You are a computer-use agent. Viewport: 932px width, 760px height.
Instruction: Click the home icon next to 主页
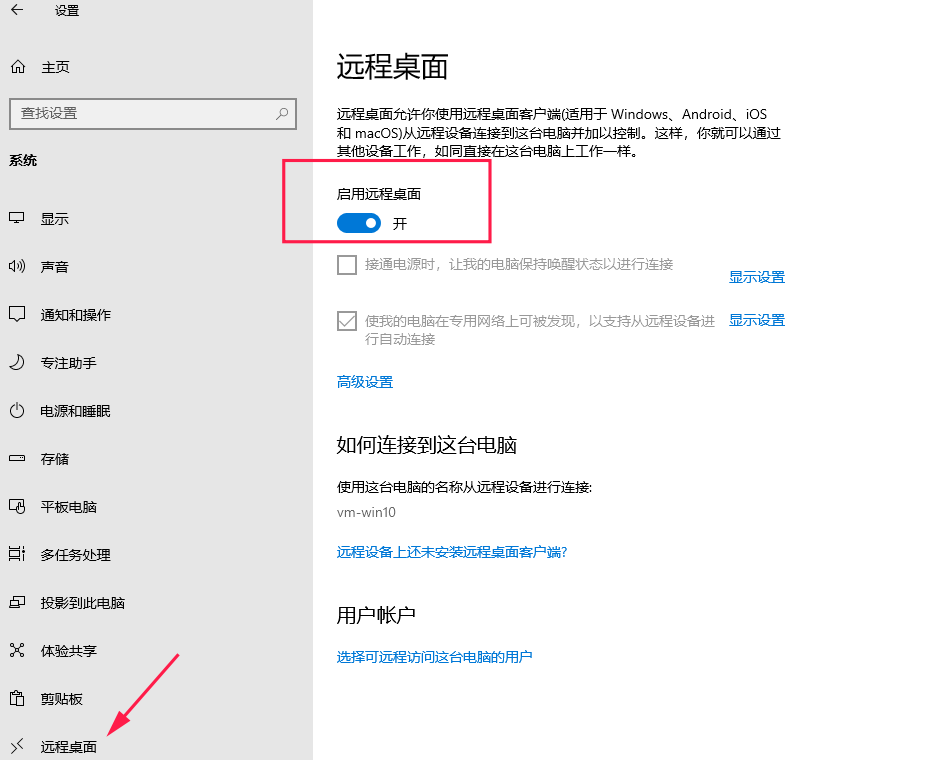17,67
